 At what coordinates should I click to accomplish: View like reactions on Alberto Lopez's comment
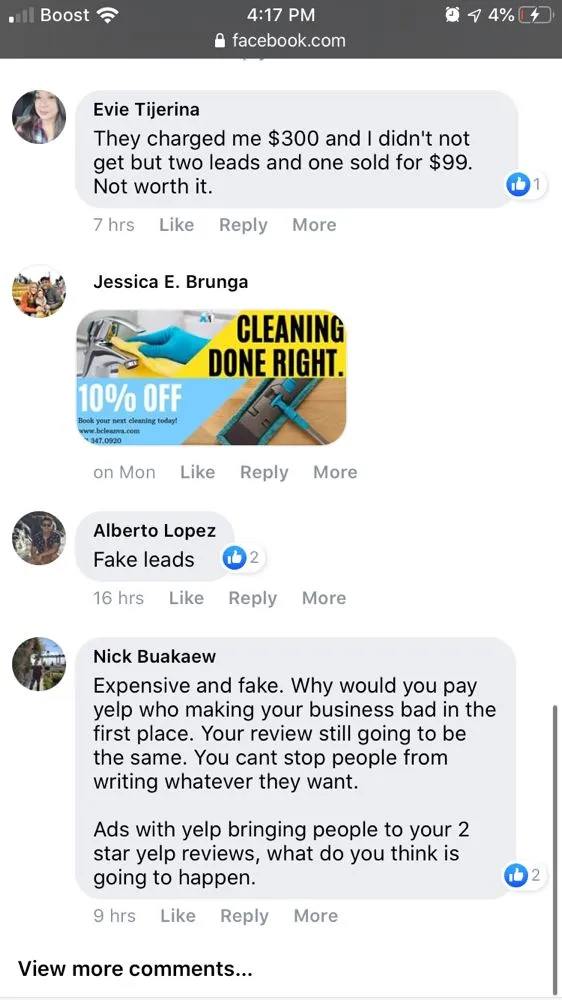click(x=243, y=558)
